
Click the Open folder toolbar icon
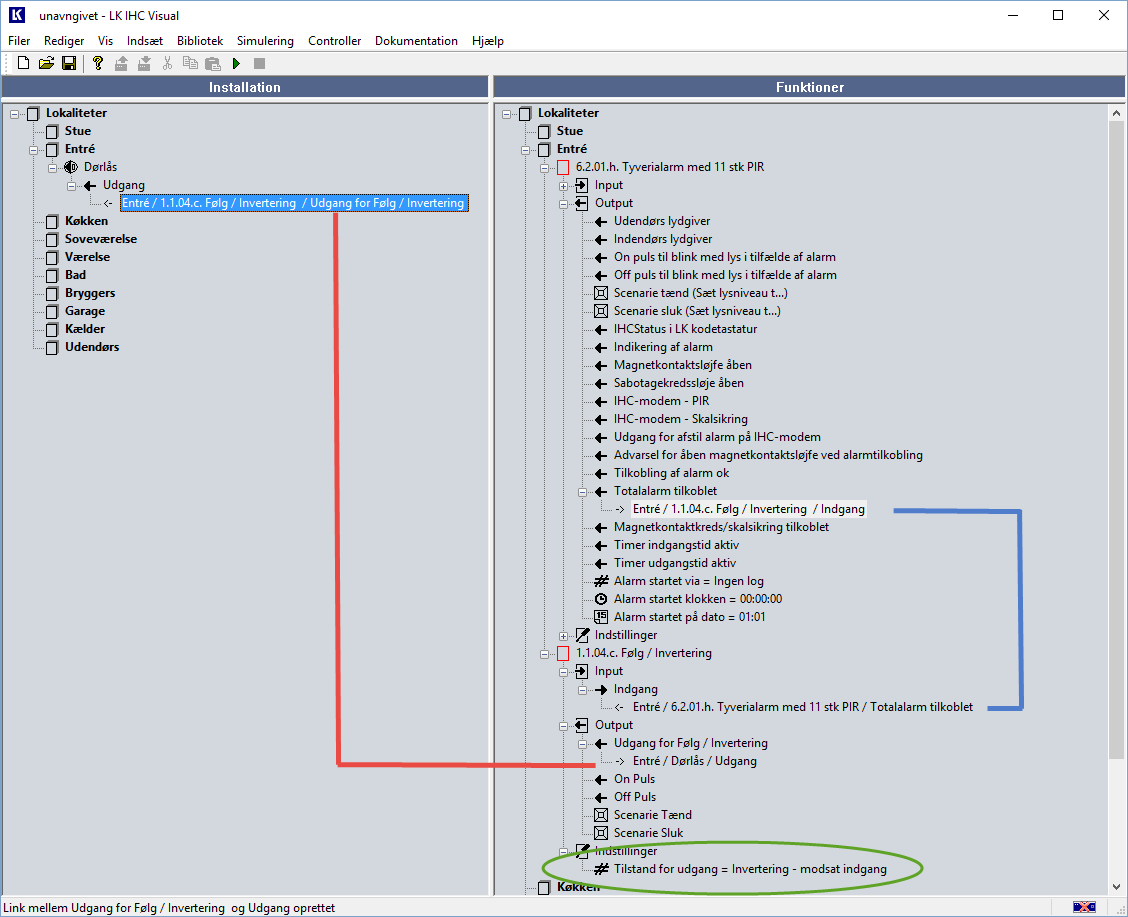click(46, 64)
